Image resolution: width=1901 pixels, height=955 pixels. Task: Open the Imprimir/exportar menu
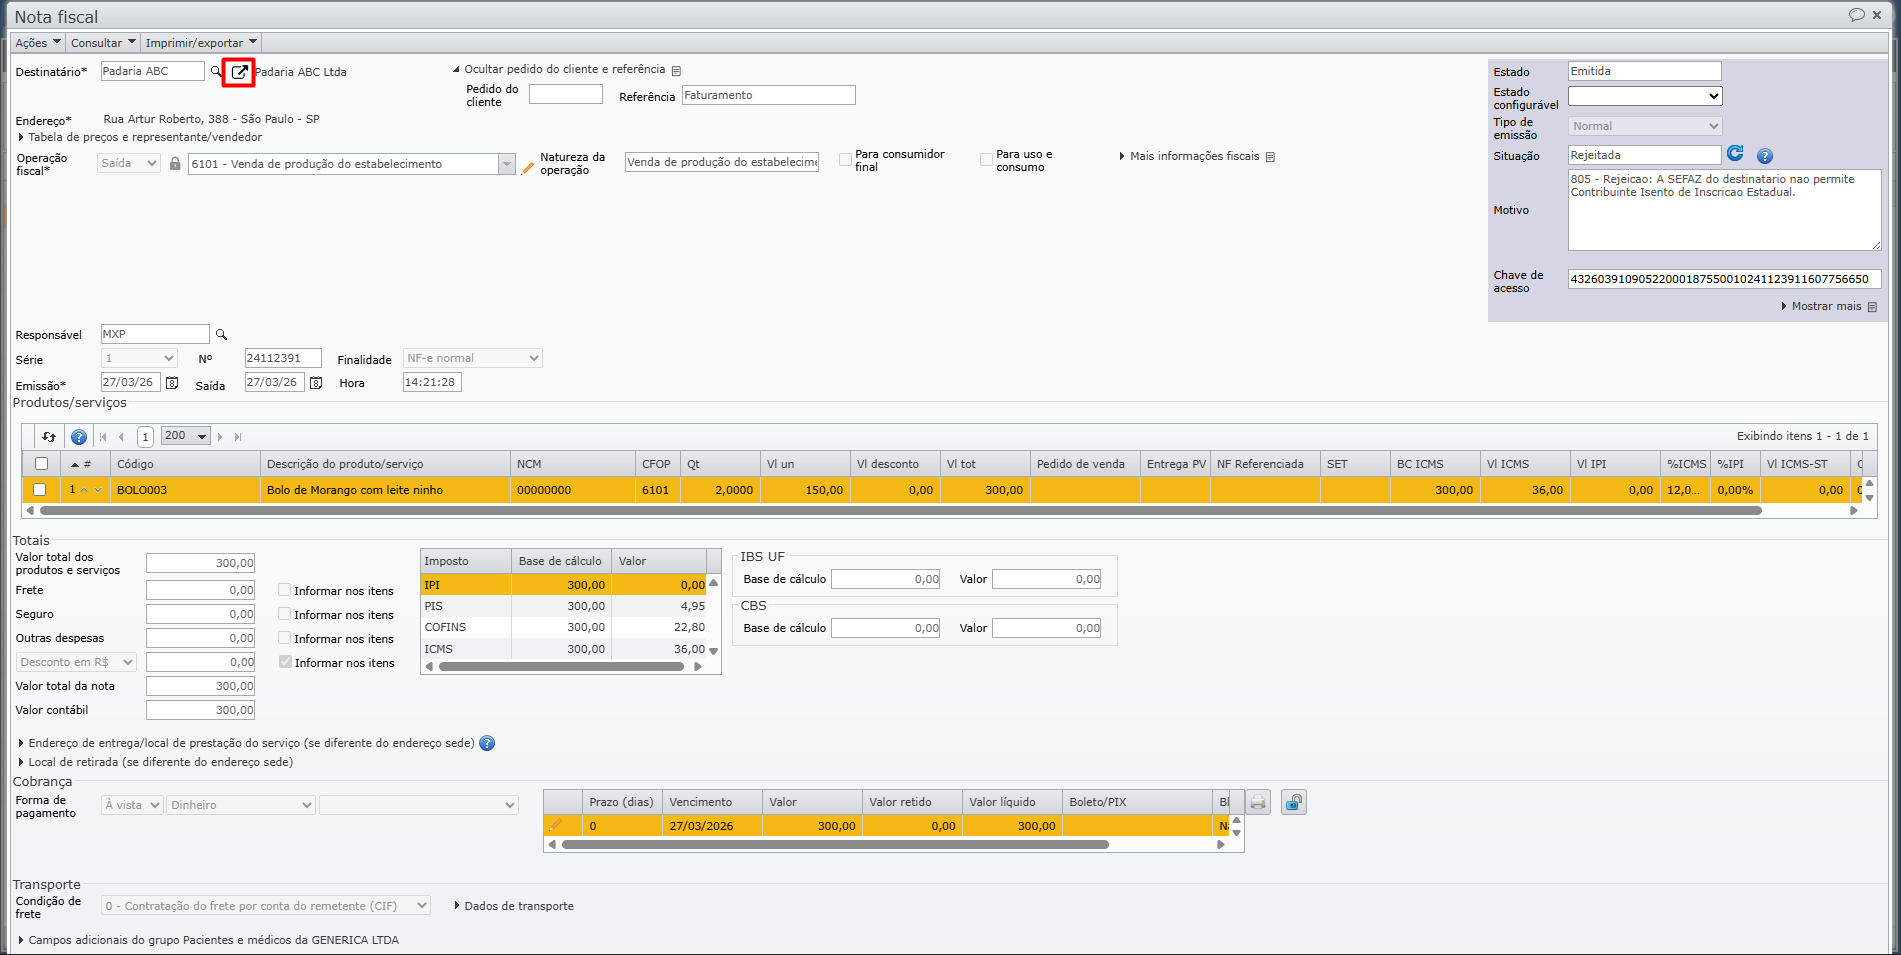[x=201, y=43]
